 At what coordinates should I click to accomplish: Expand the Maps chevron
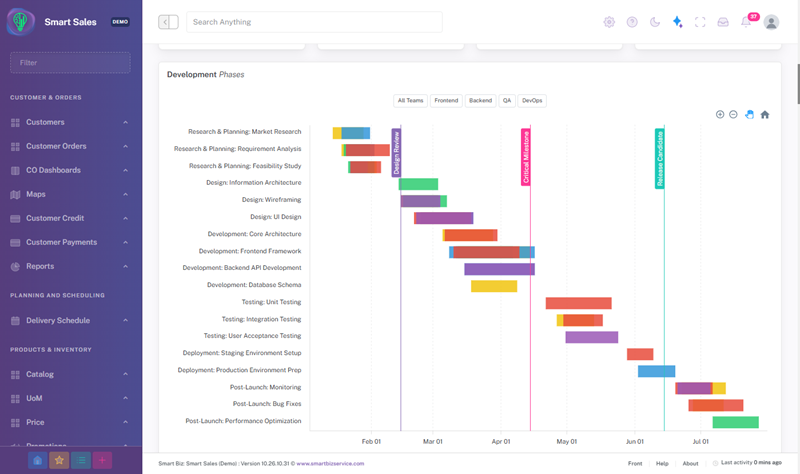tap(126, 194)
